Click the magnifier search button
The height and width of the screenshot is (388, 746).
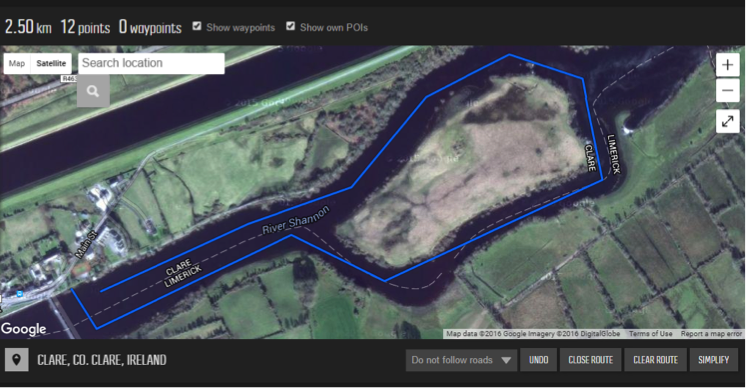pos(93,91)
